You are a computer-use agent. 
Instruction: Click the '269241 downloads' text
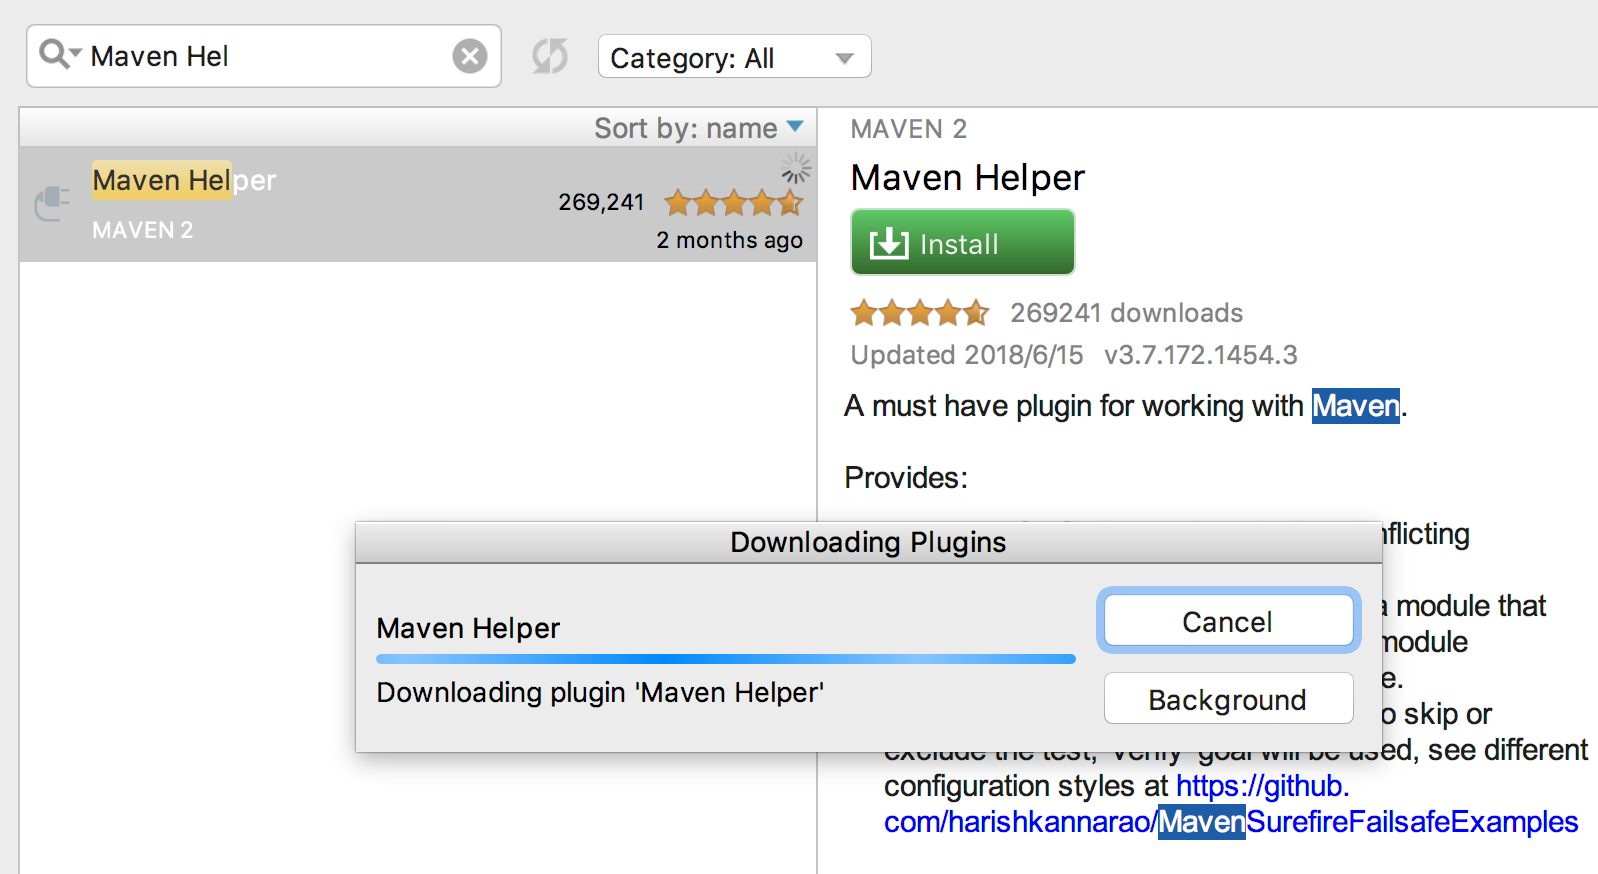tap(1126, 313)
